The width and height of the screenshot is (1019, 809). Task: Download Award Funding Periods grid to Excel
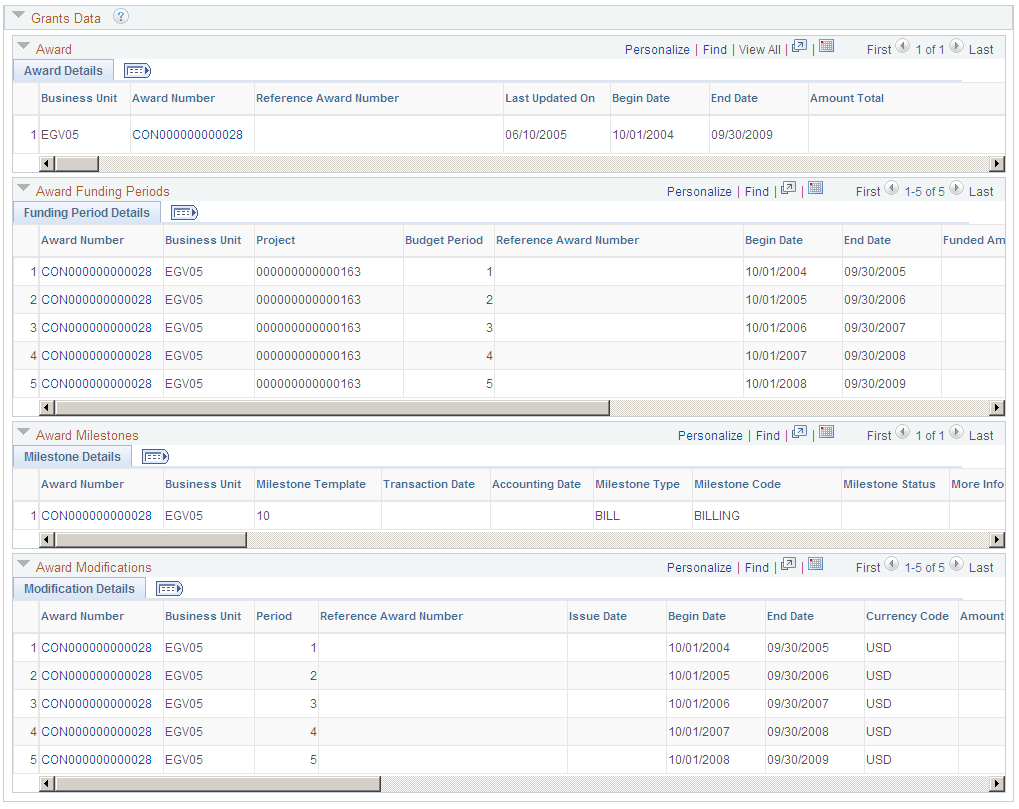coord(815,190)
